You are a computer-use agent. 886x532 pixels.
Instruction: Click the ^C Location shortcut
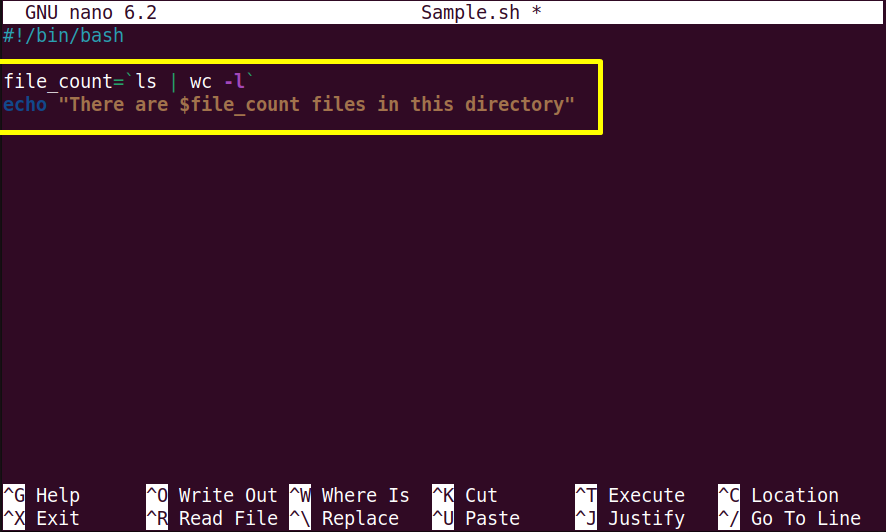click(x=778, y=495)
